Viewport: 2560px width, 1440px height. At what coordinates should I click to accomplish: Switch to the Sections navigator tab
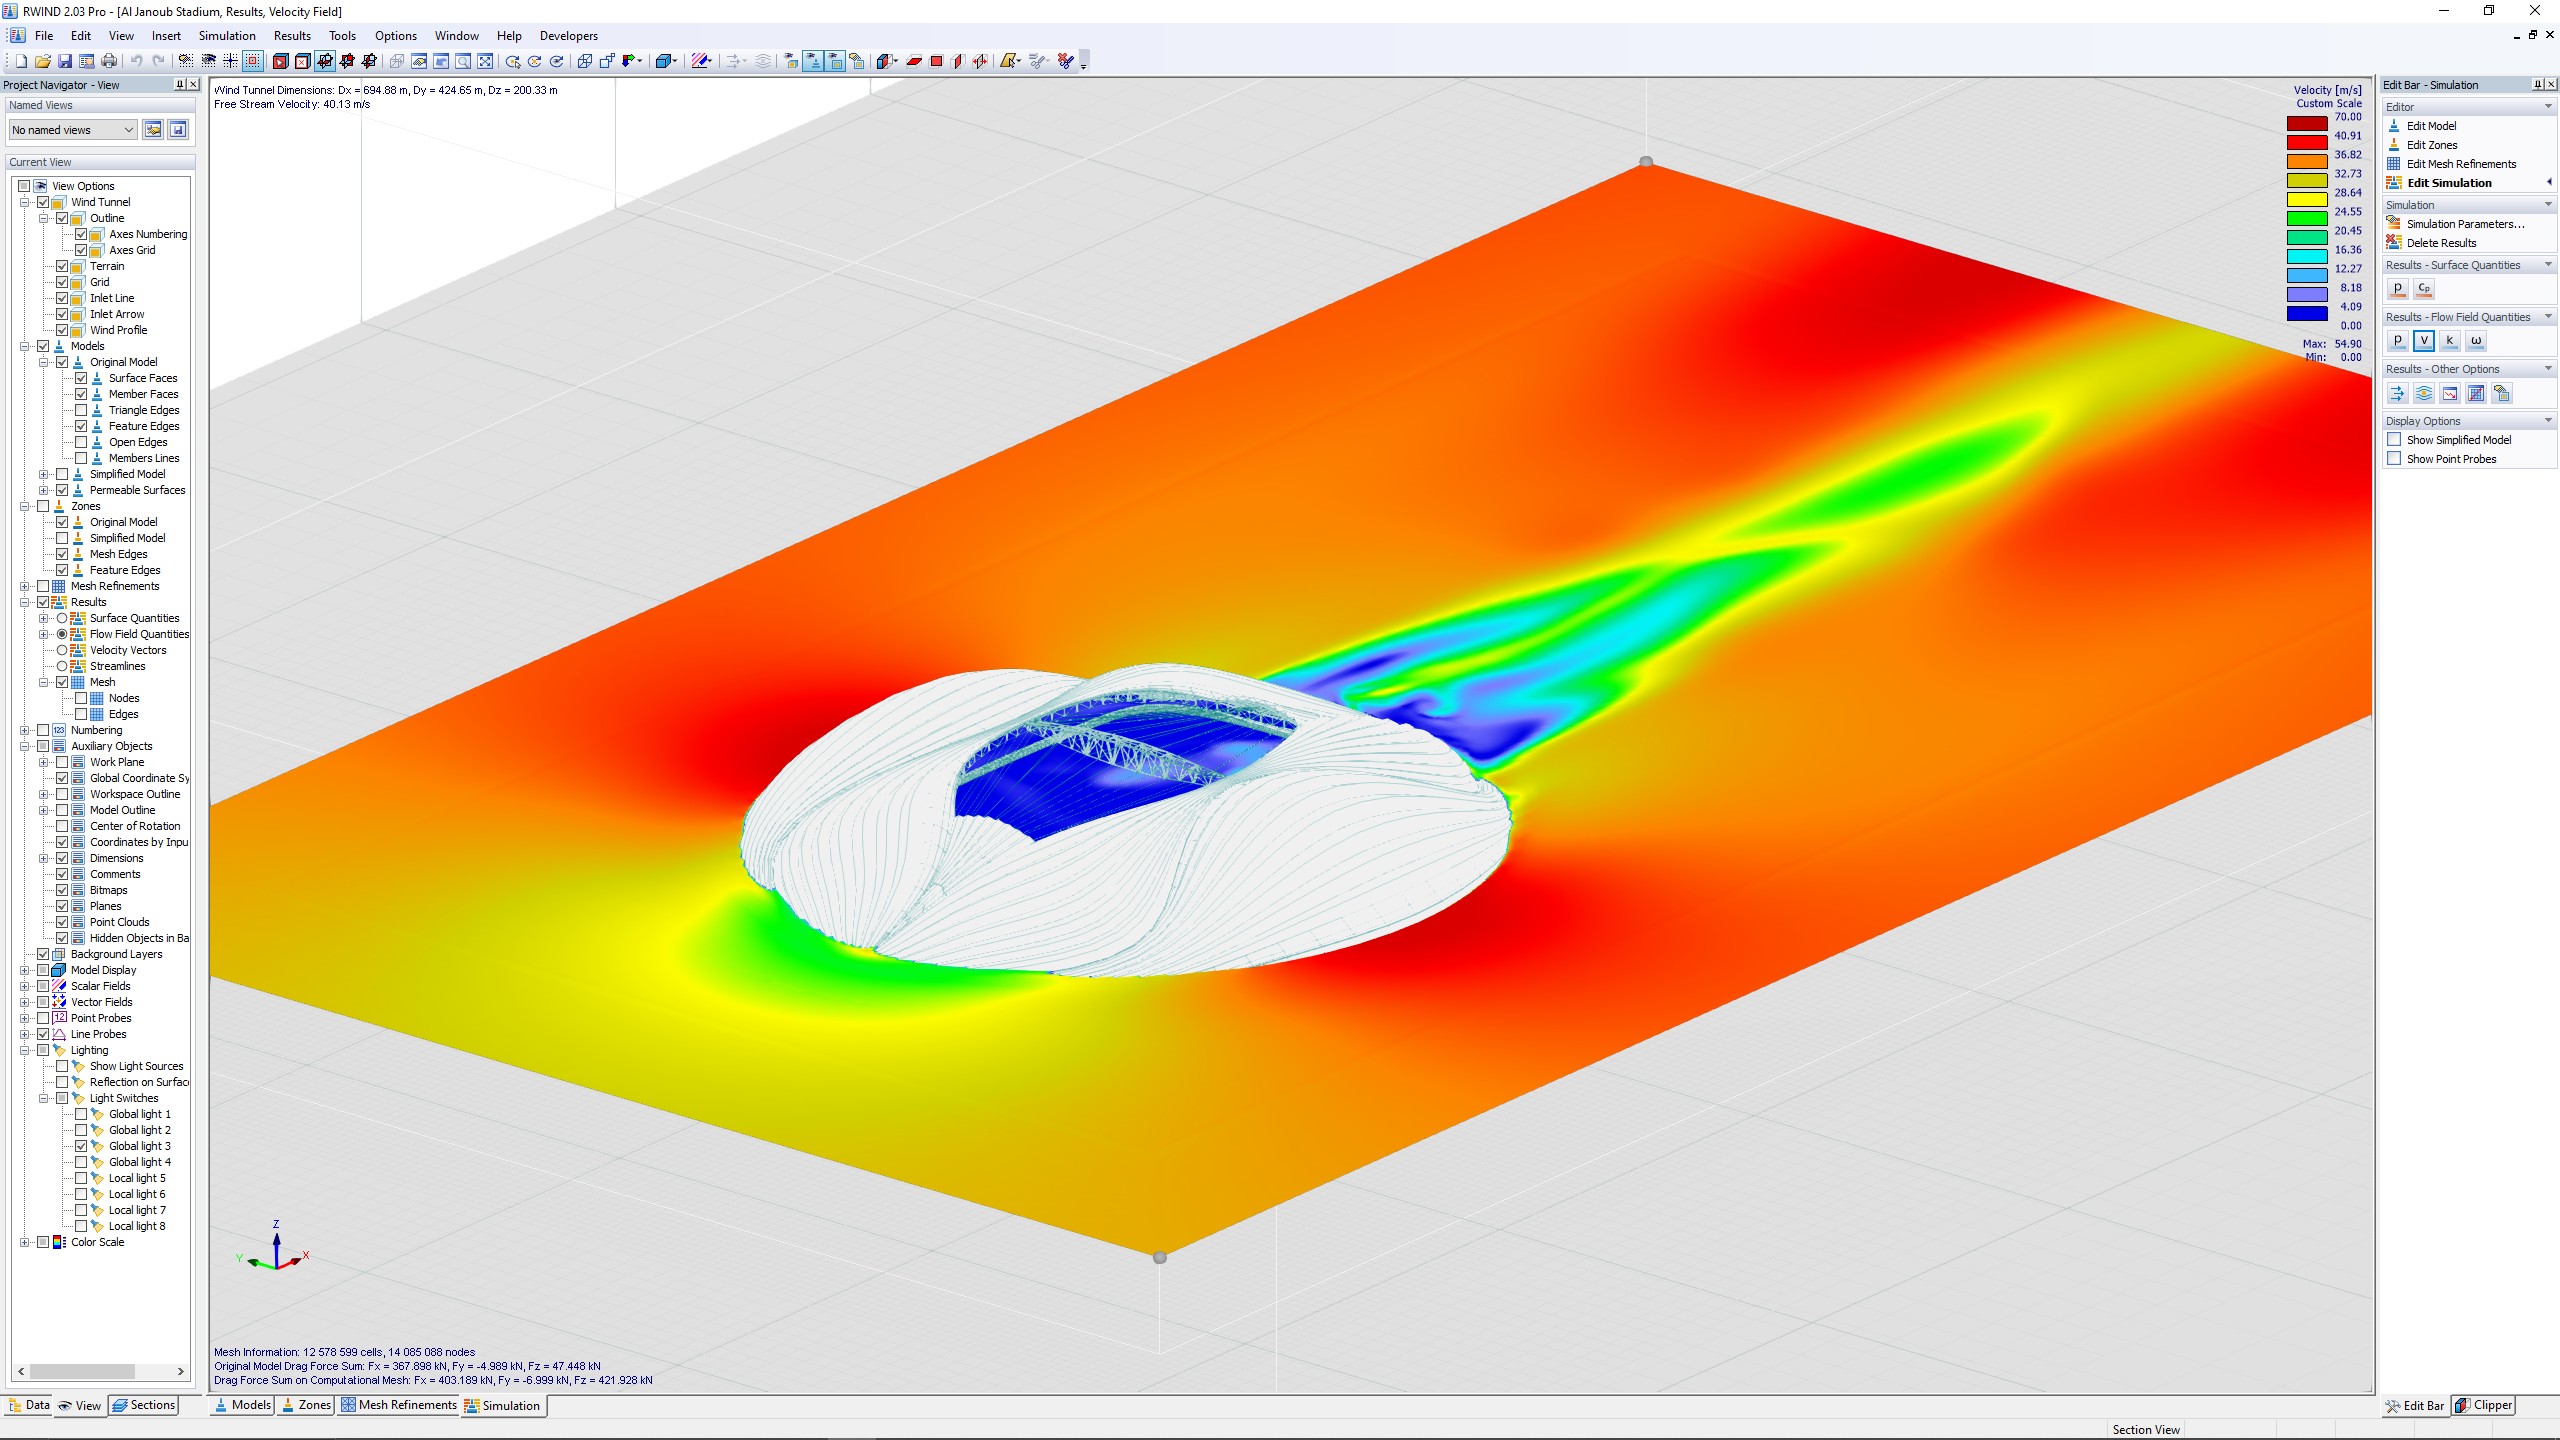coord(143,1405)
